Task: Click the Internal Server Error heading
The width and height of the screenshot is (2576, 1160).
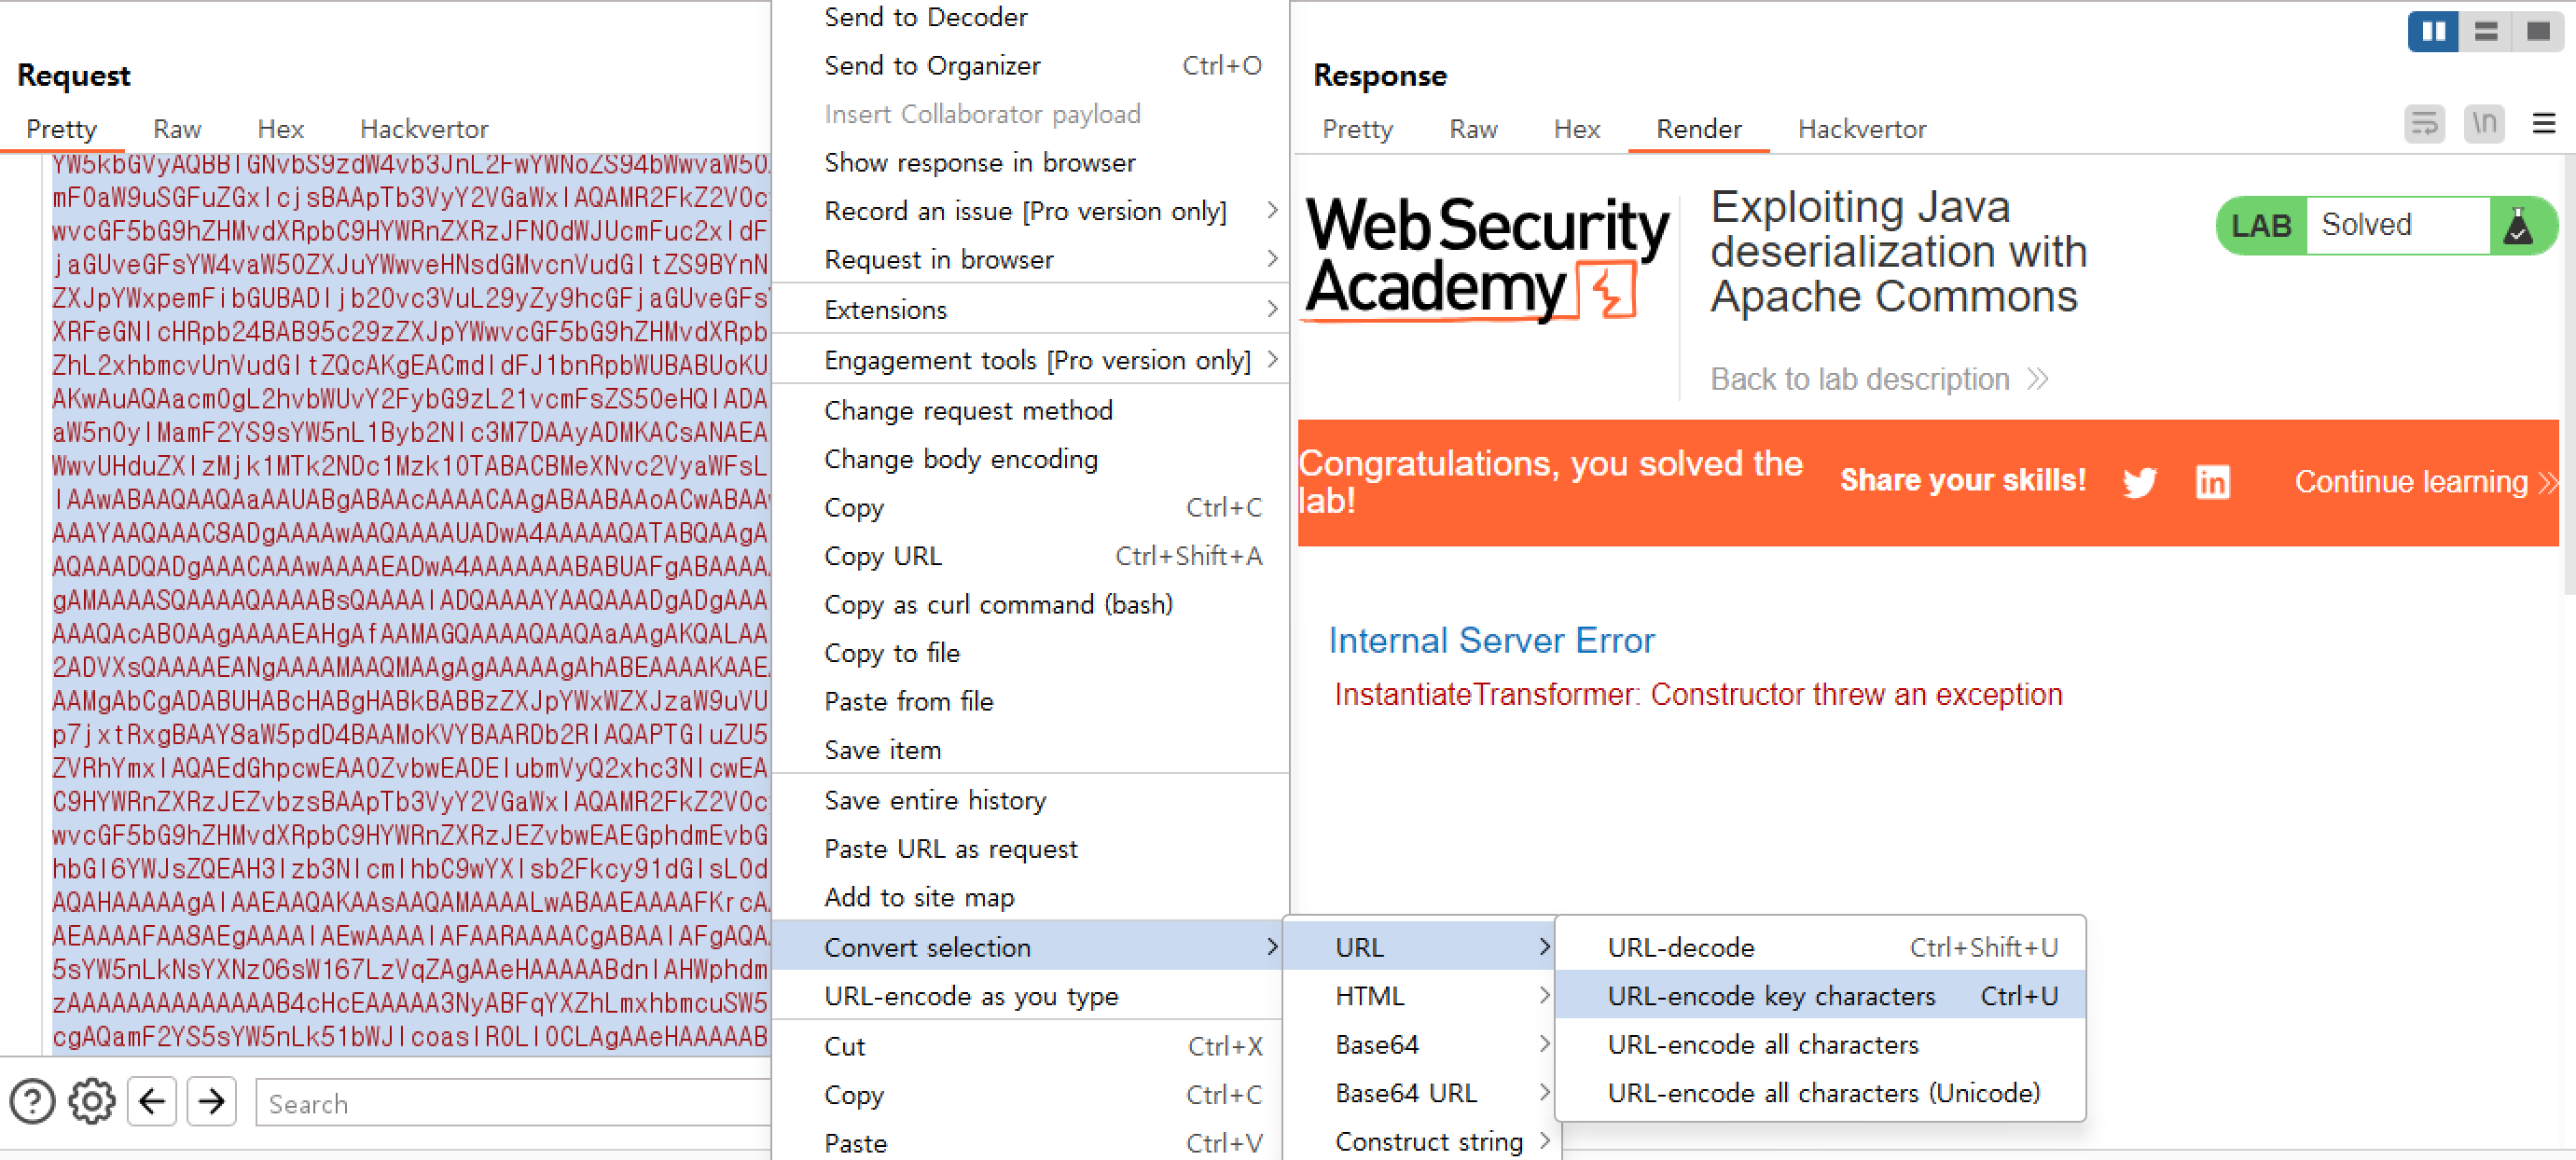Action: click(x=1491, y=640)
